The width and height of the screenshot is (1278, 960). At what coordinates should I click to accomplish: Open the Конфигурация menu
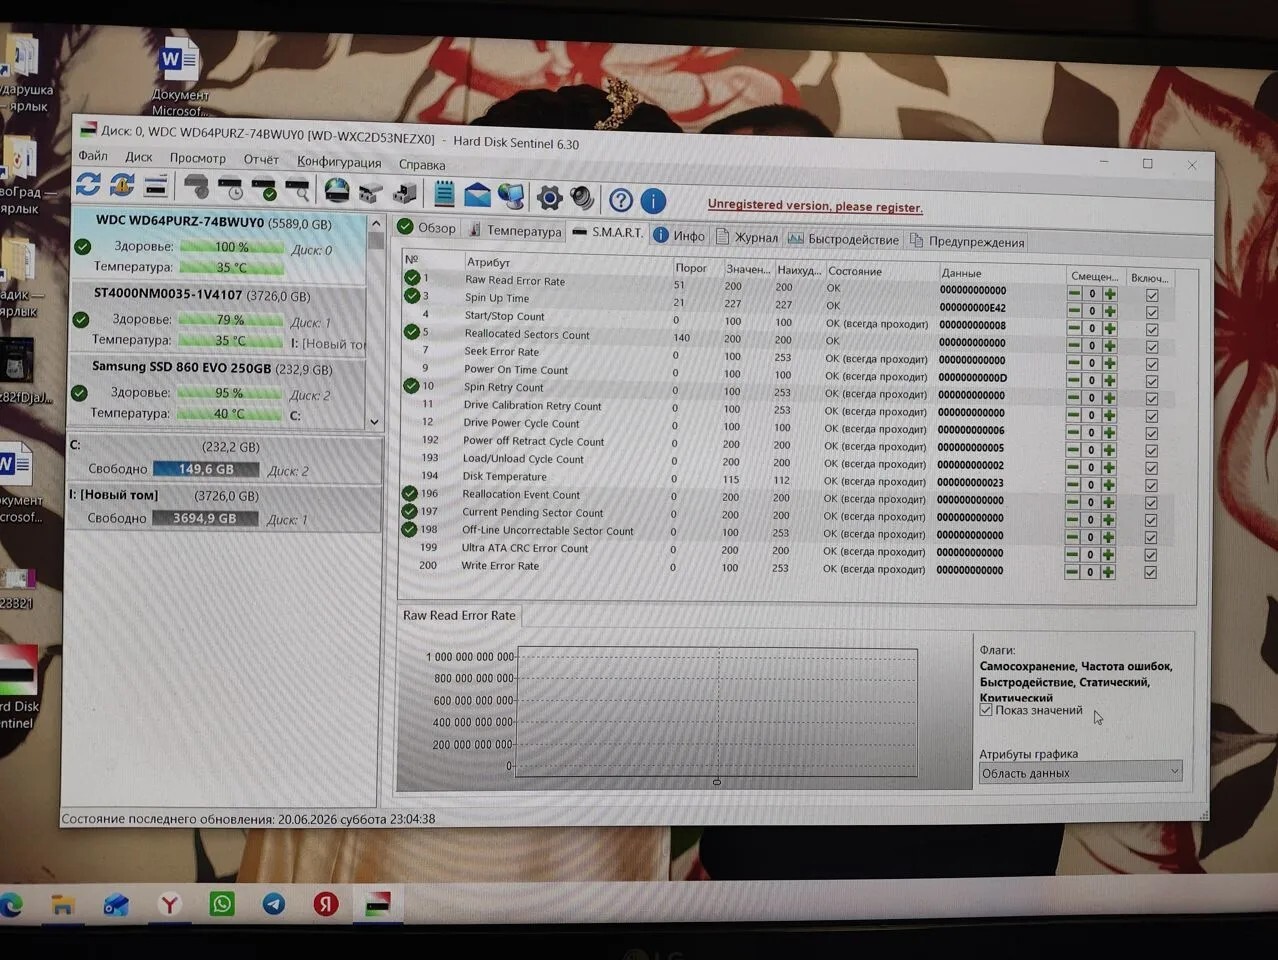[339, 162]
